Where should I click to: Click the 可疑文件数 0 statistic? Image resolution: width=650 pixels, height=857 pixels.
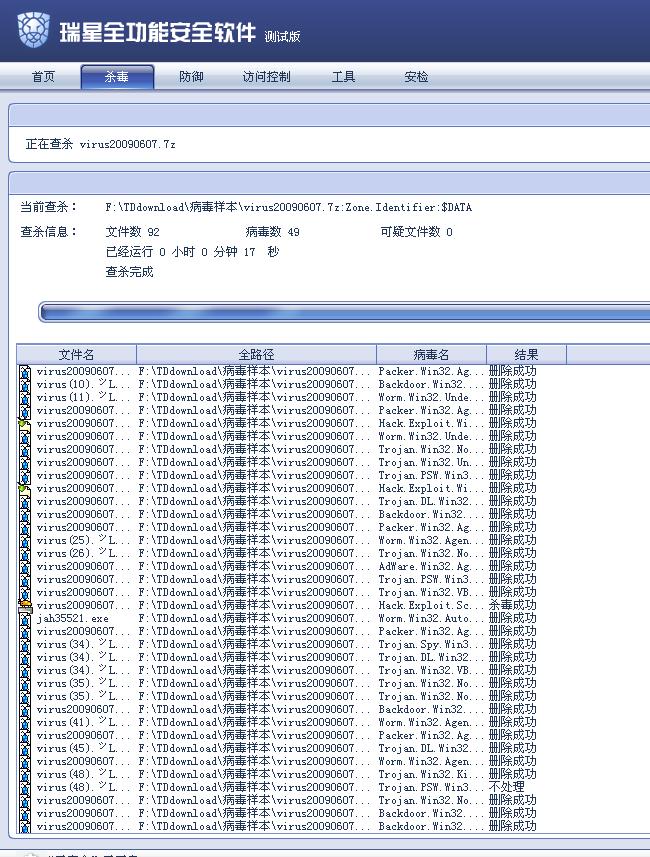417,232
